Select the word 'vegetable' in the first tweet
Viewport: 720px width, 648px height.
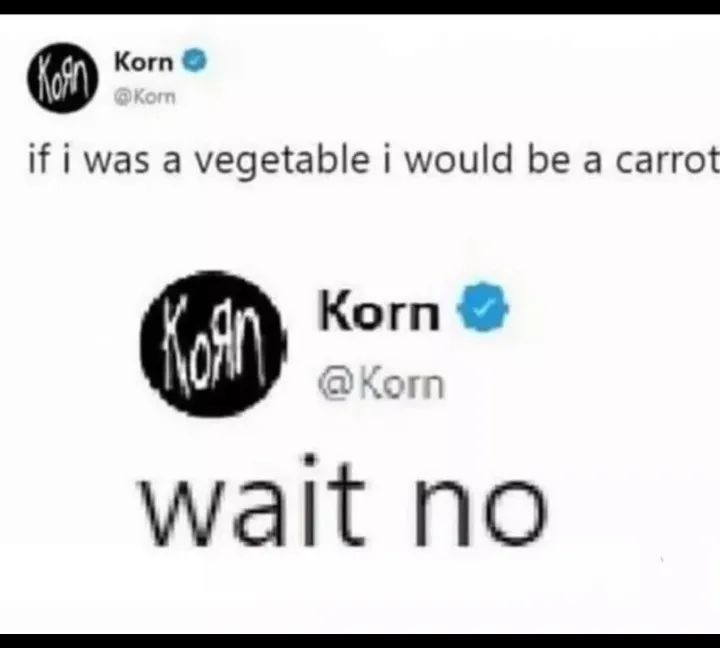pos(282,161)
